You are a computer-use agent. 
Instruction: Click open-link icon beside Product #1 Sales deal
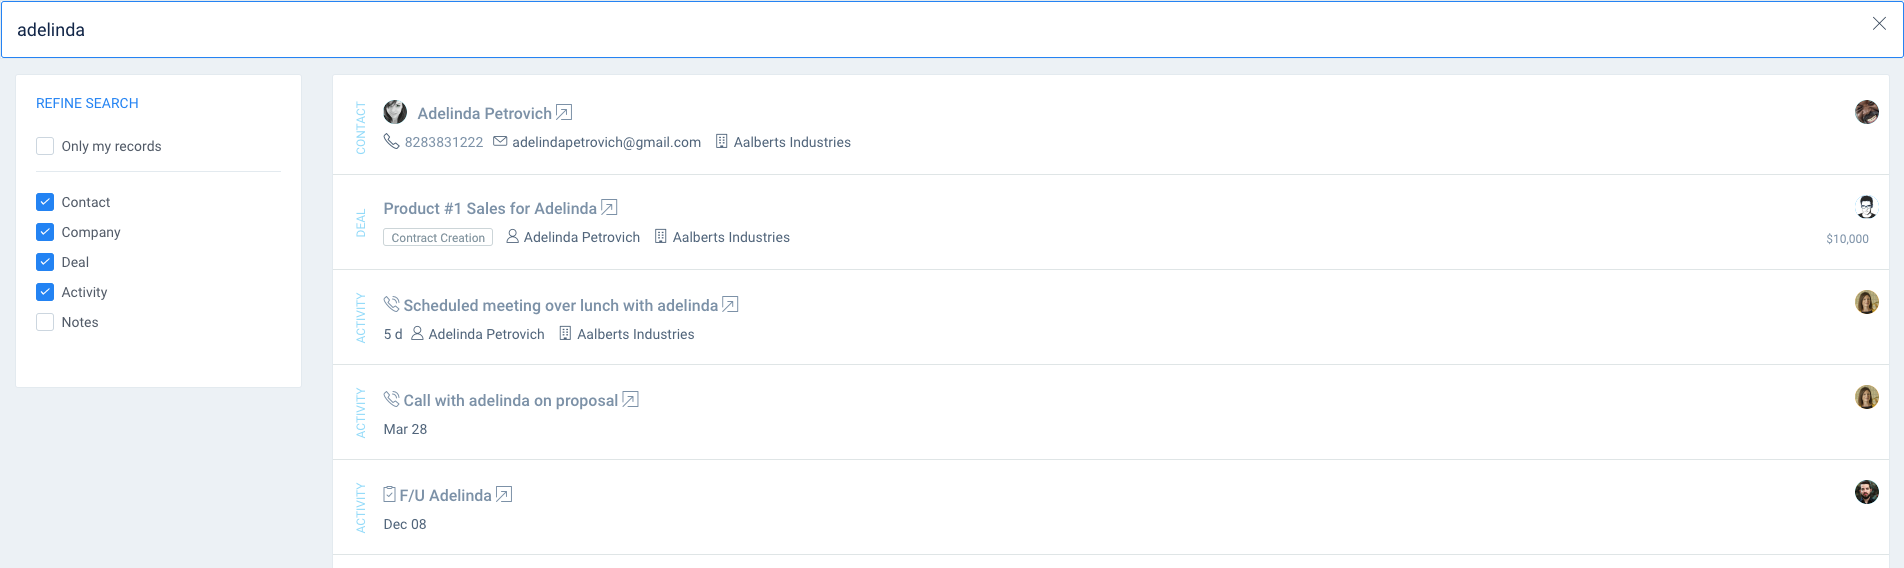609,207
